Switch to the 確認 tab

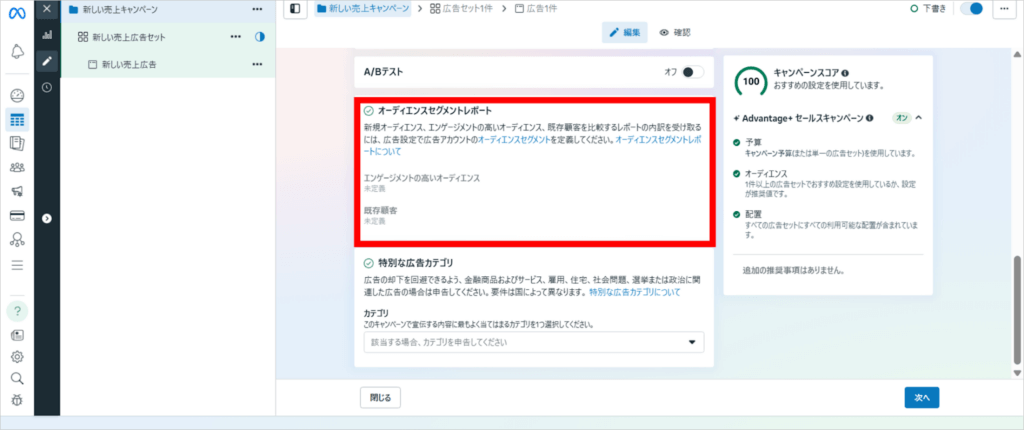tap(675, 33)
